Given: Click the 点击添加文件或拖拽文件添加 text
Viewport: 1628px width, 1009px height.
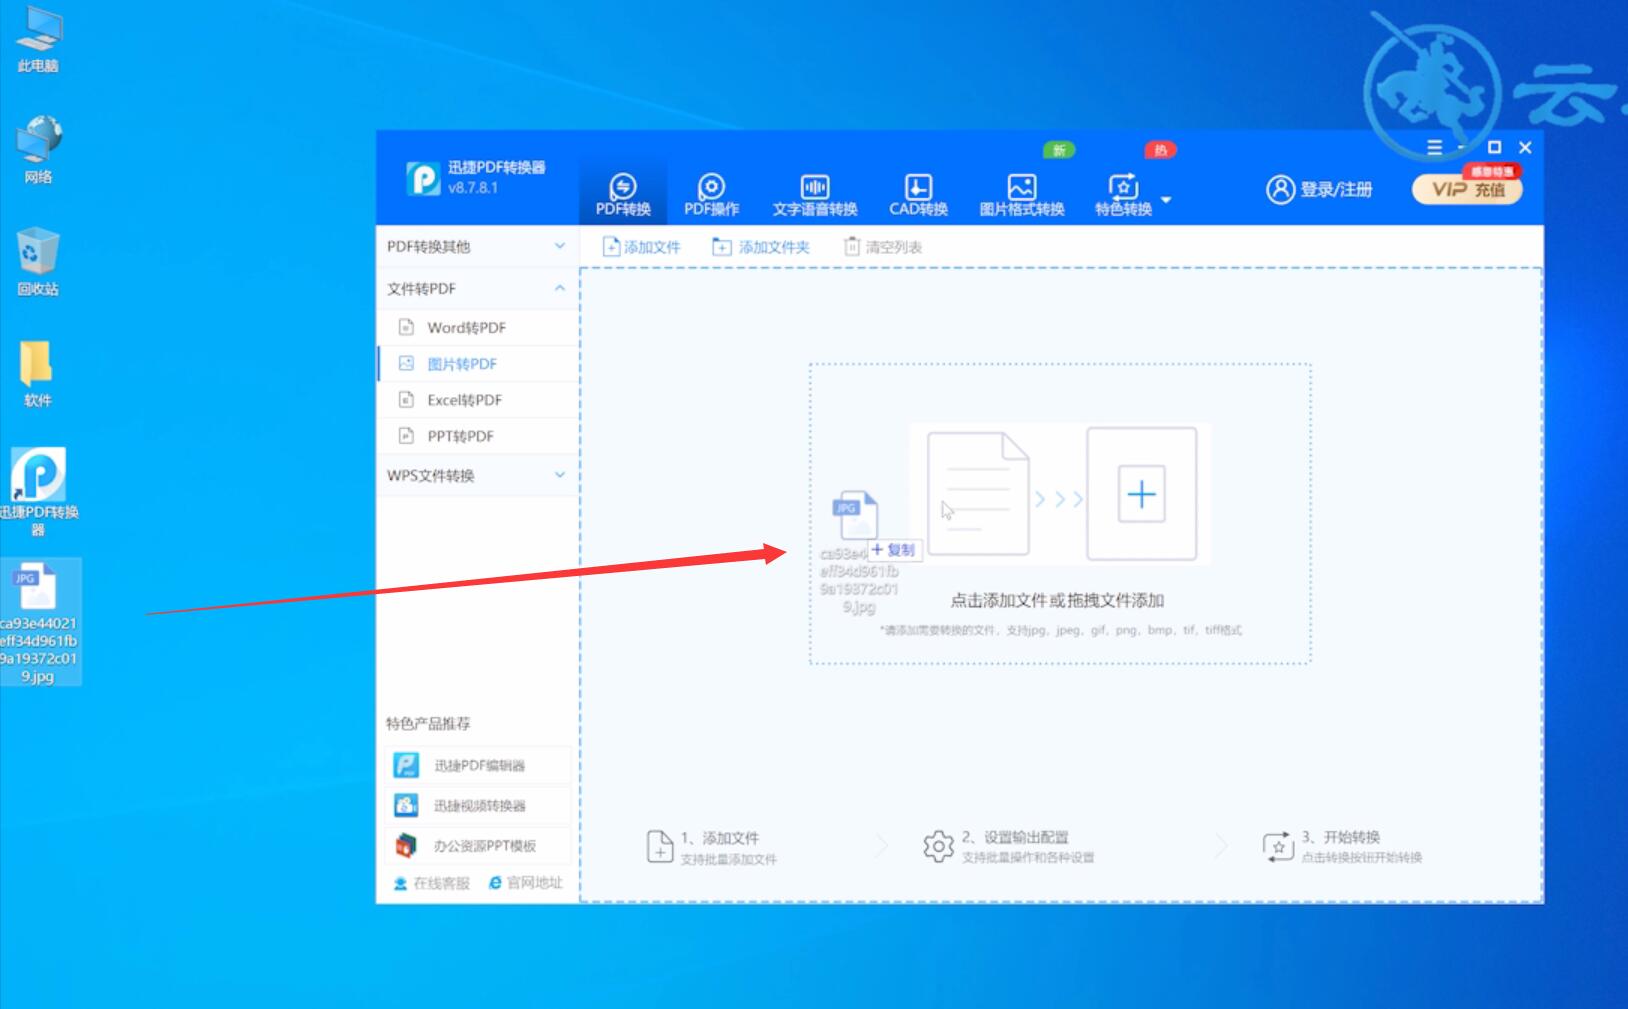Looking at the screenshot, I should point(1057,600).
